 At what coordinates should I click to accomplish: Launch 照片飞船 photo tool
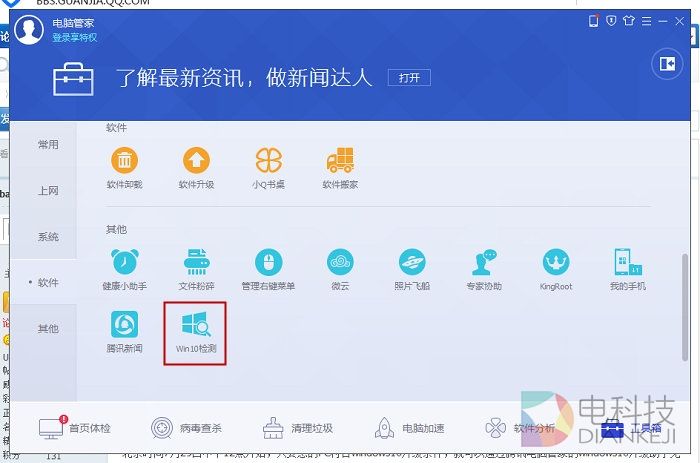click(x=412, y=270)
